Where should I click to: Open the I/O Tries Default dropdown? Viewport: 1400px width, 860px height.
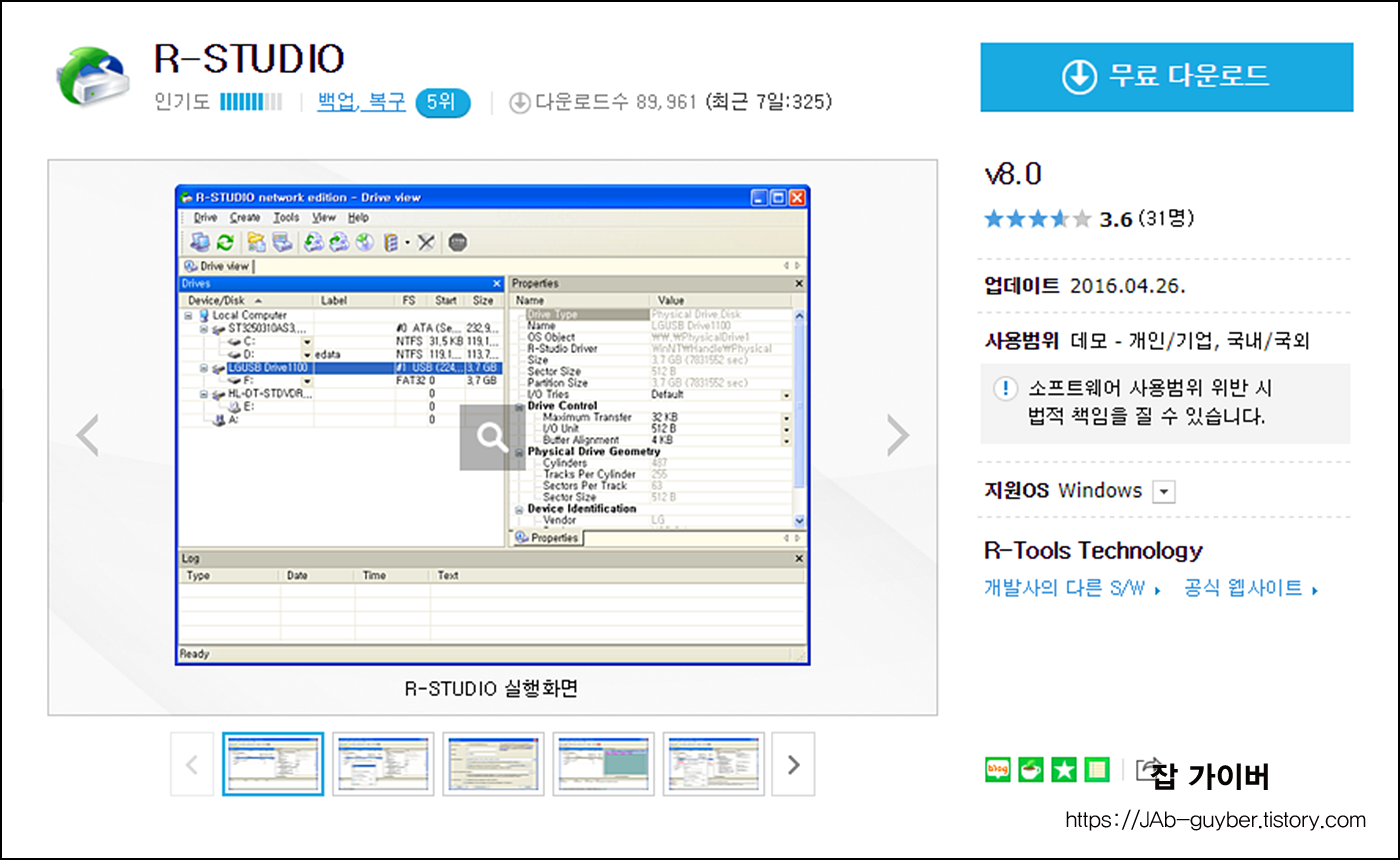coord(786,395)
